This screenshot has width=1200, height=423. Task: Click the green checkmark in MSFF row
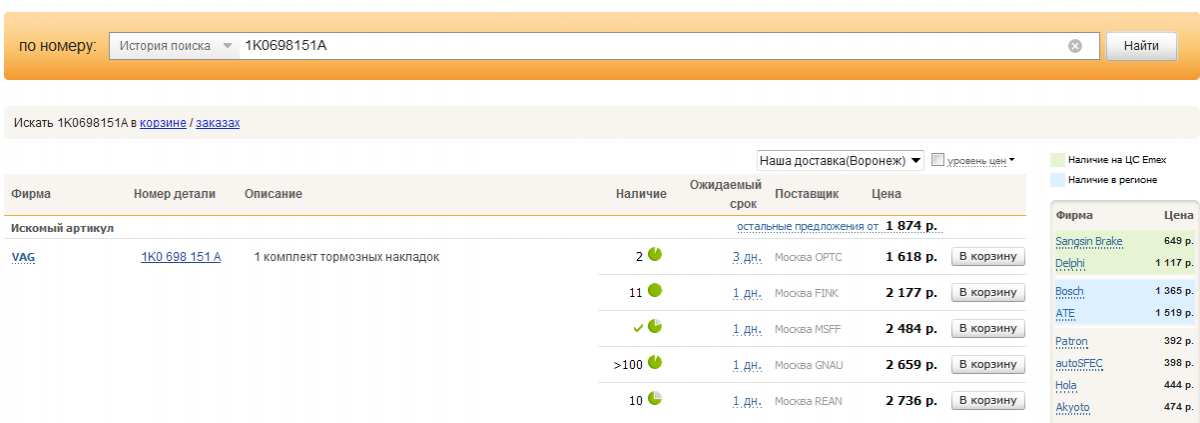638,328
